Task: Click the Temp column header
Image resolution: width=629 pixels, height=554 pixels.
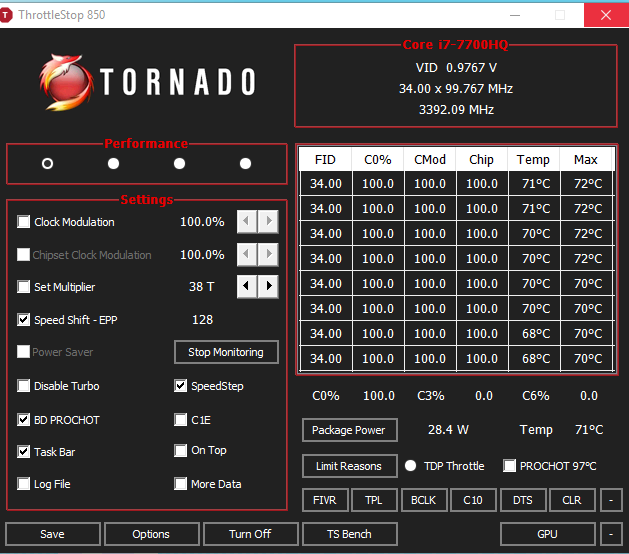Action: point(533,160)
